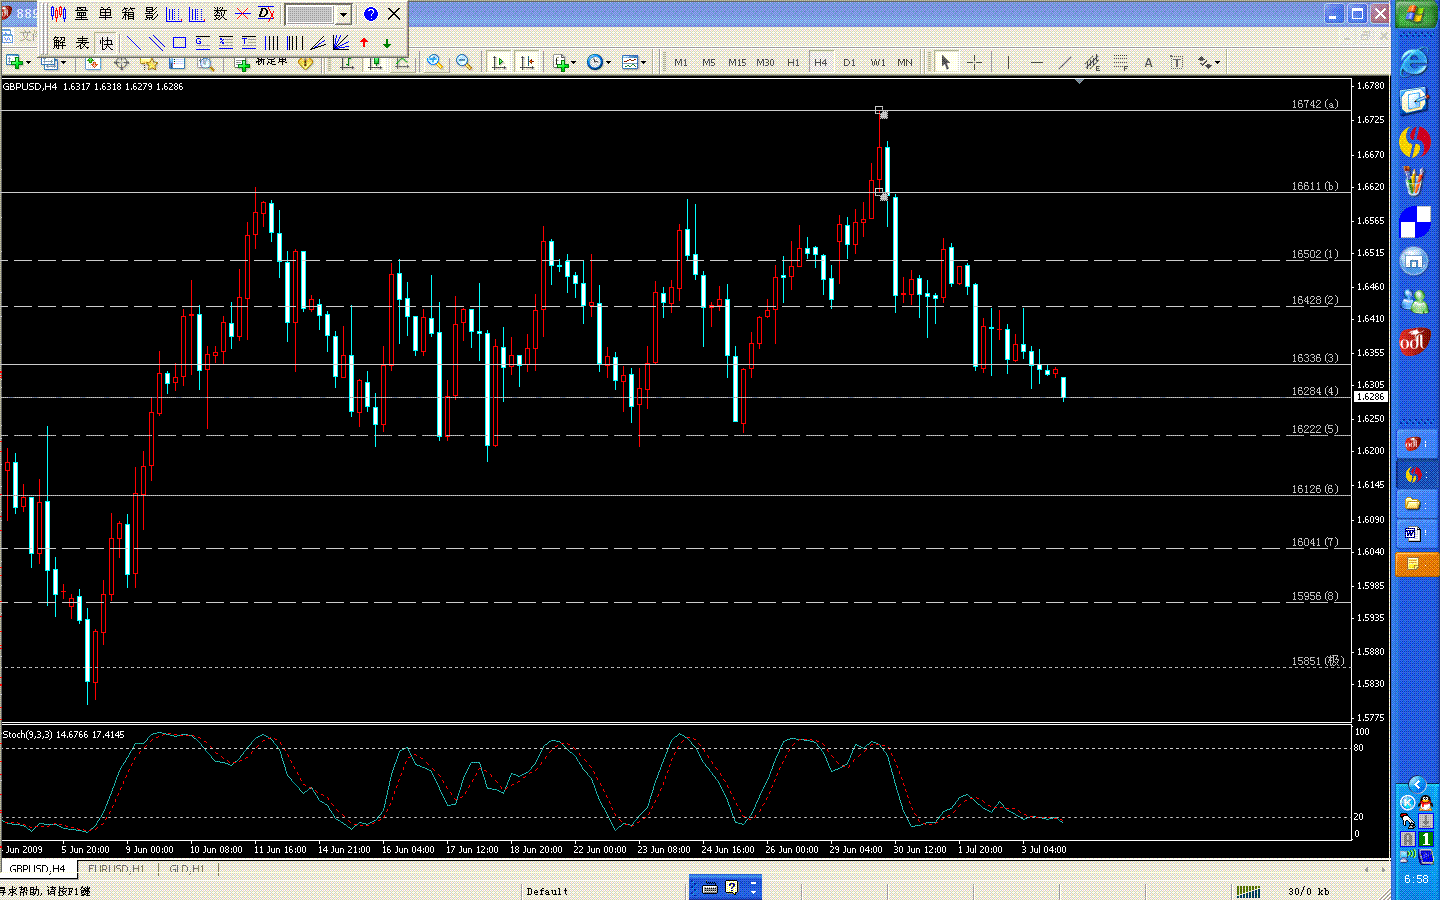Switch chart to D1 timeframe

(x=849, y=62)
